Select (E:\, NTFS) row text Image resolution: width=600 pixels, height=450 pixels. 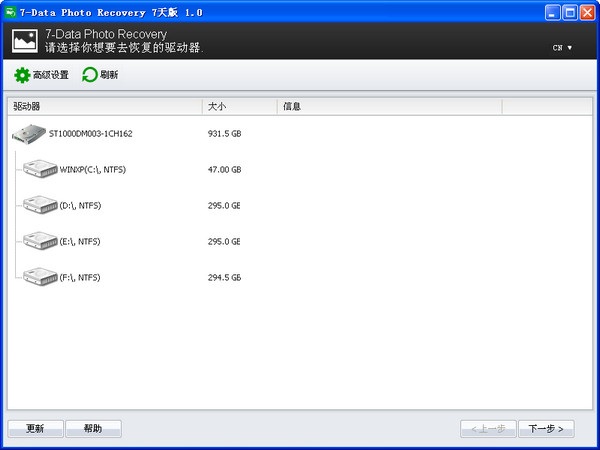coord(80,241)
